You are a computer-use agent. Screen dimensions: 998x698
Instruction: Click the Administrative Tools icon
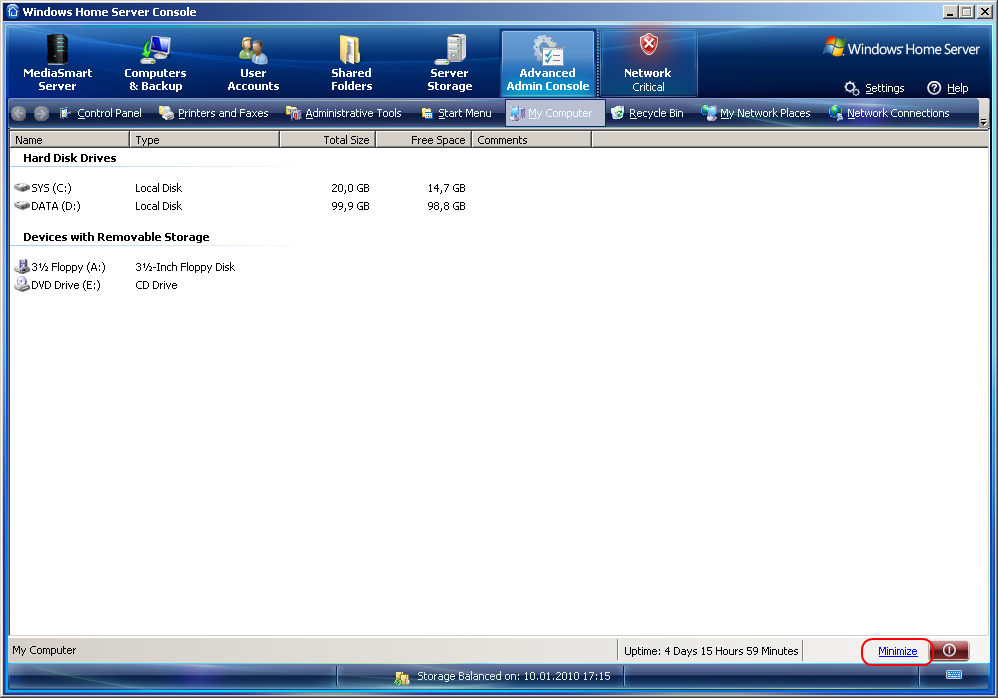(x=293, y=113)
